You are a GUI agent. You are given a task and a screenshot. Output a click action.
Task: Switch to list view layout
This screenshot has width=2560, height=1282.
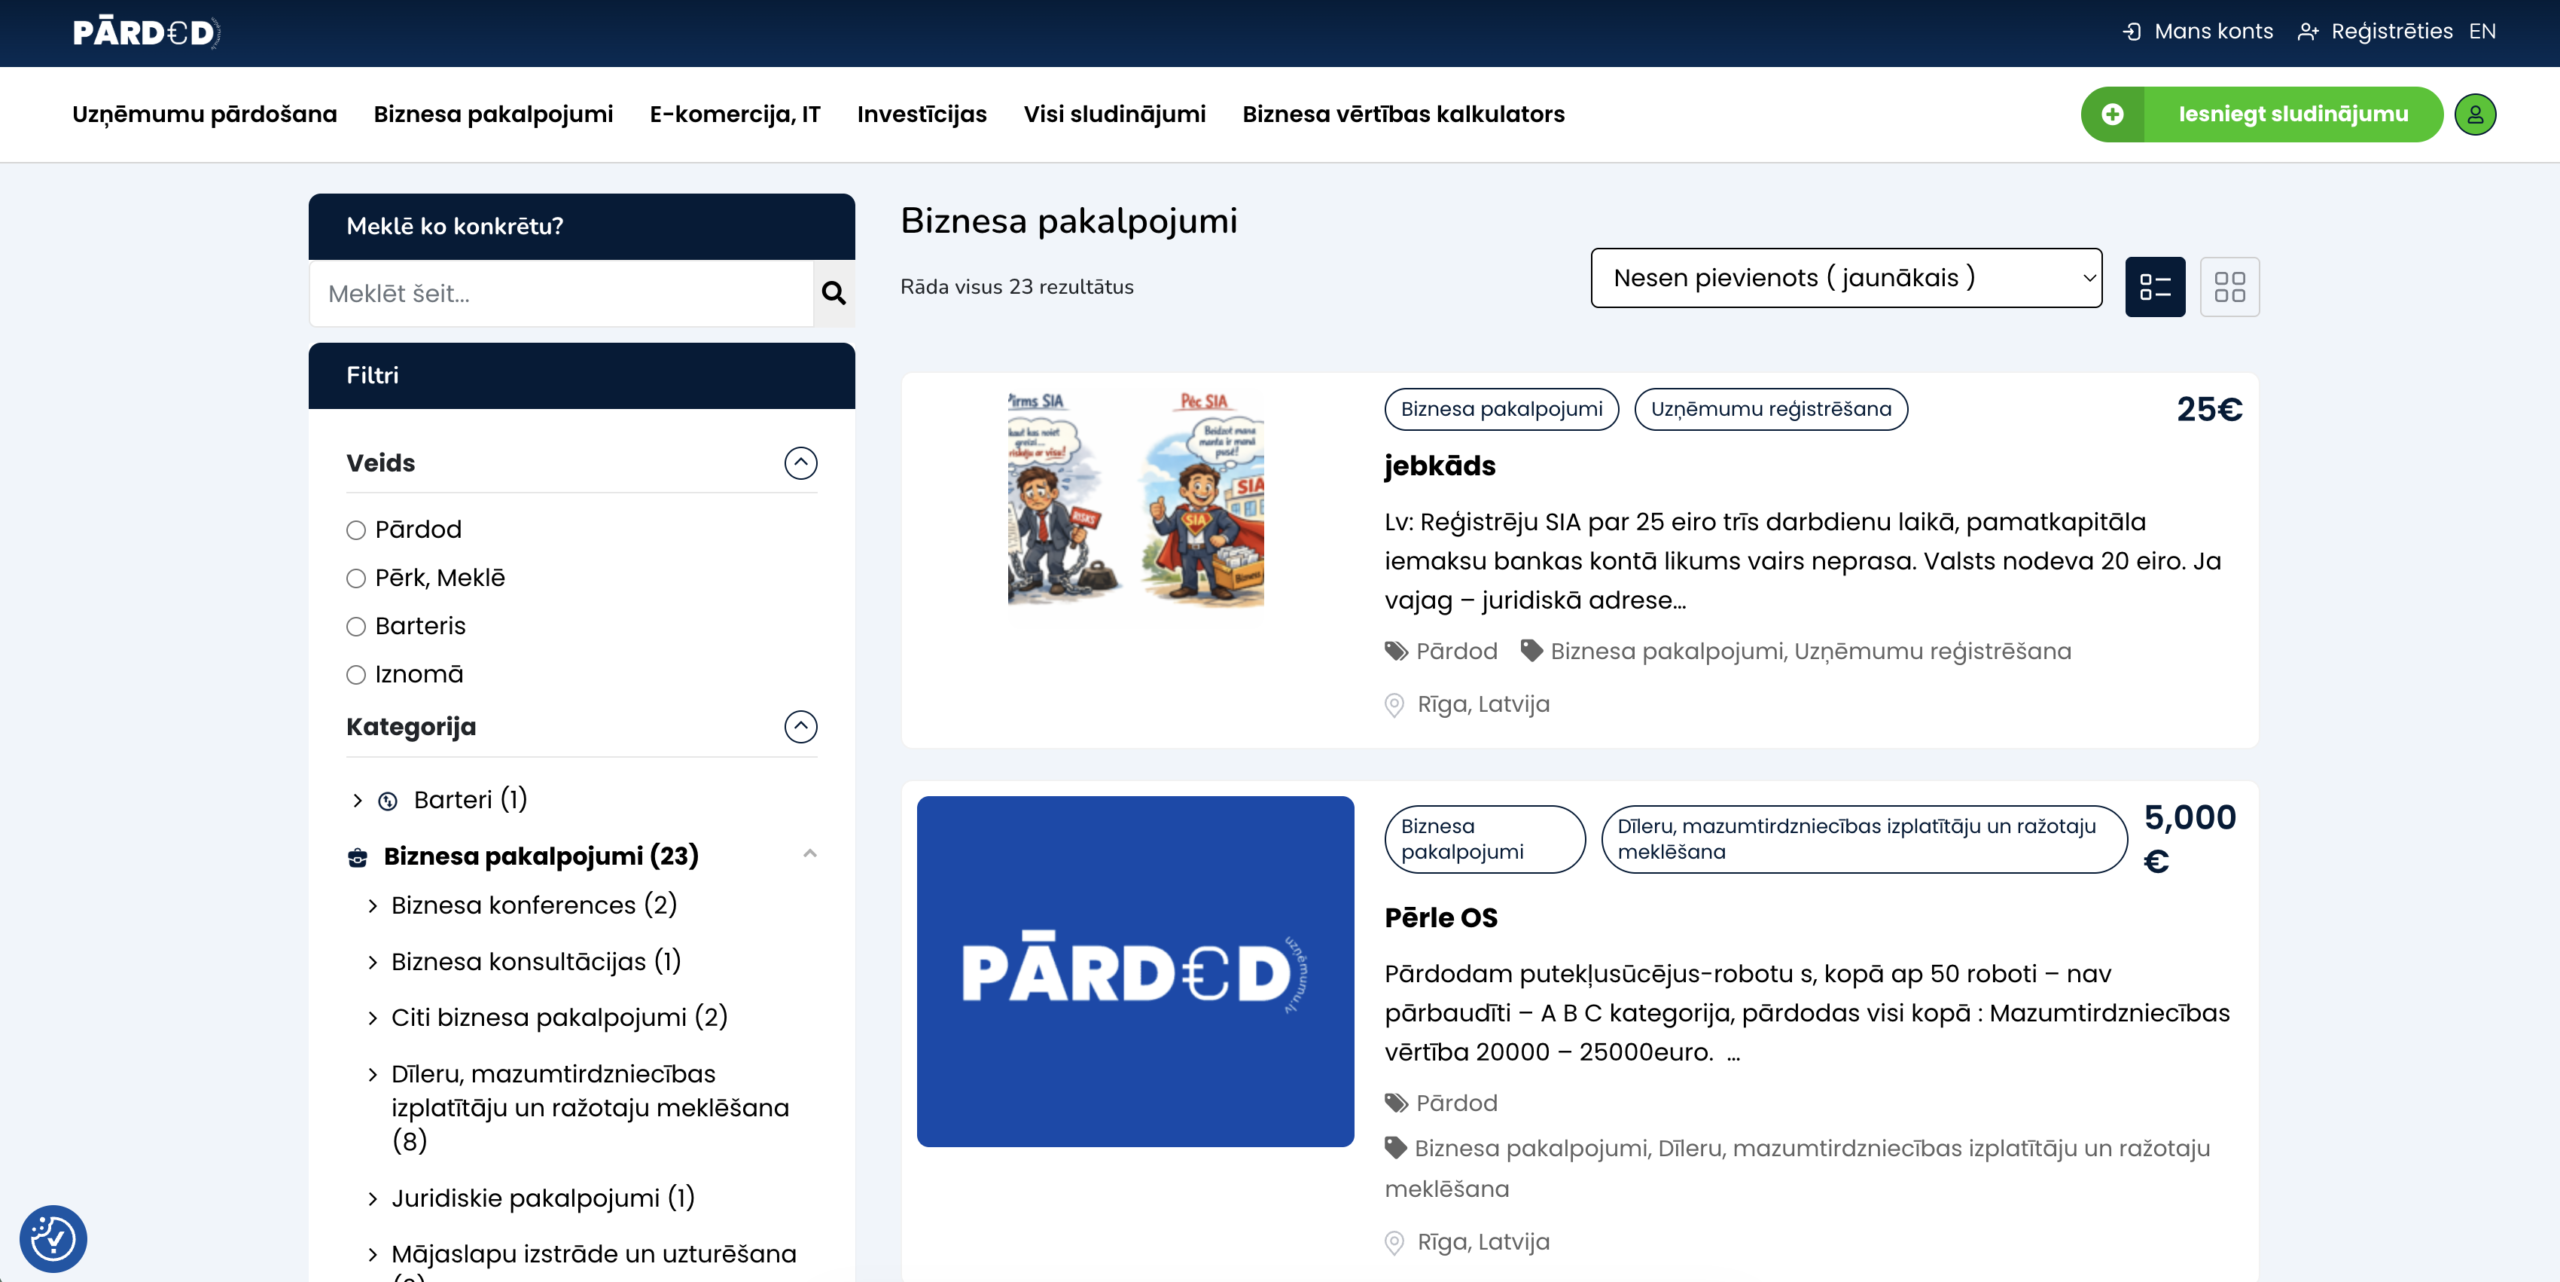pos(2154,287)
